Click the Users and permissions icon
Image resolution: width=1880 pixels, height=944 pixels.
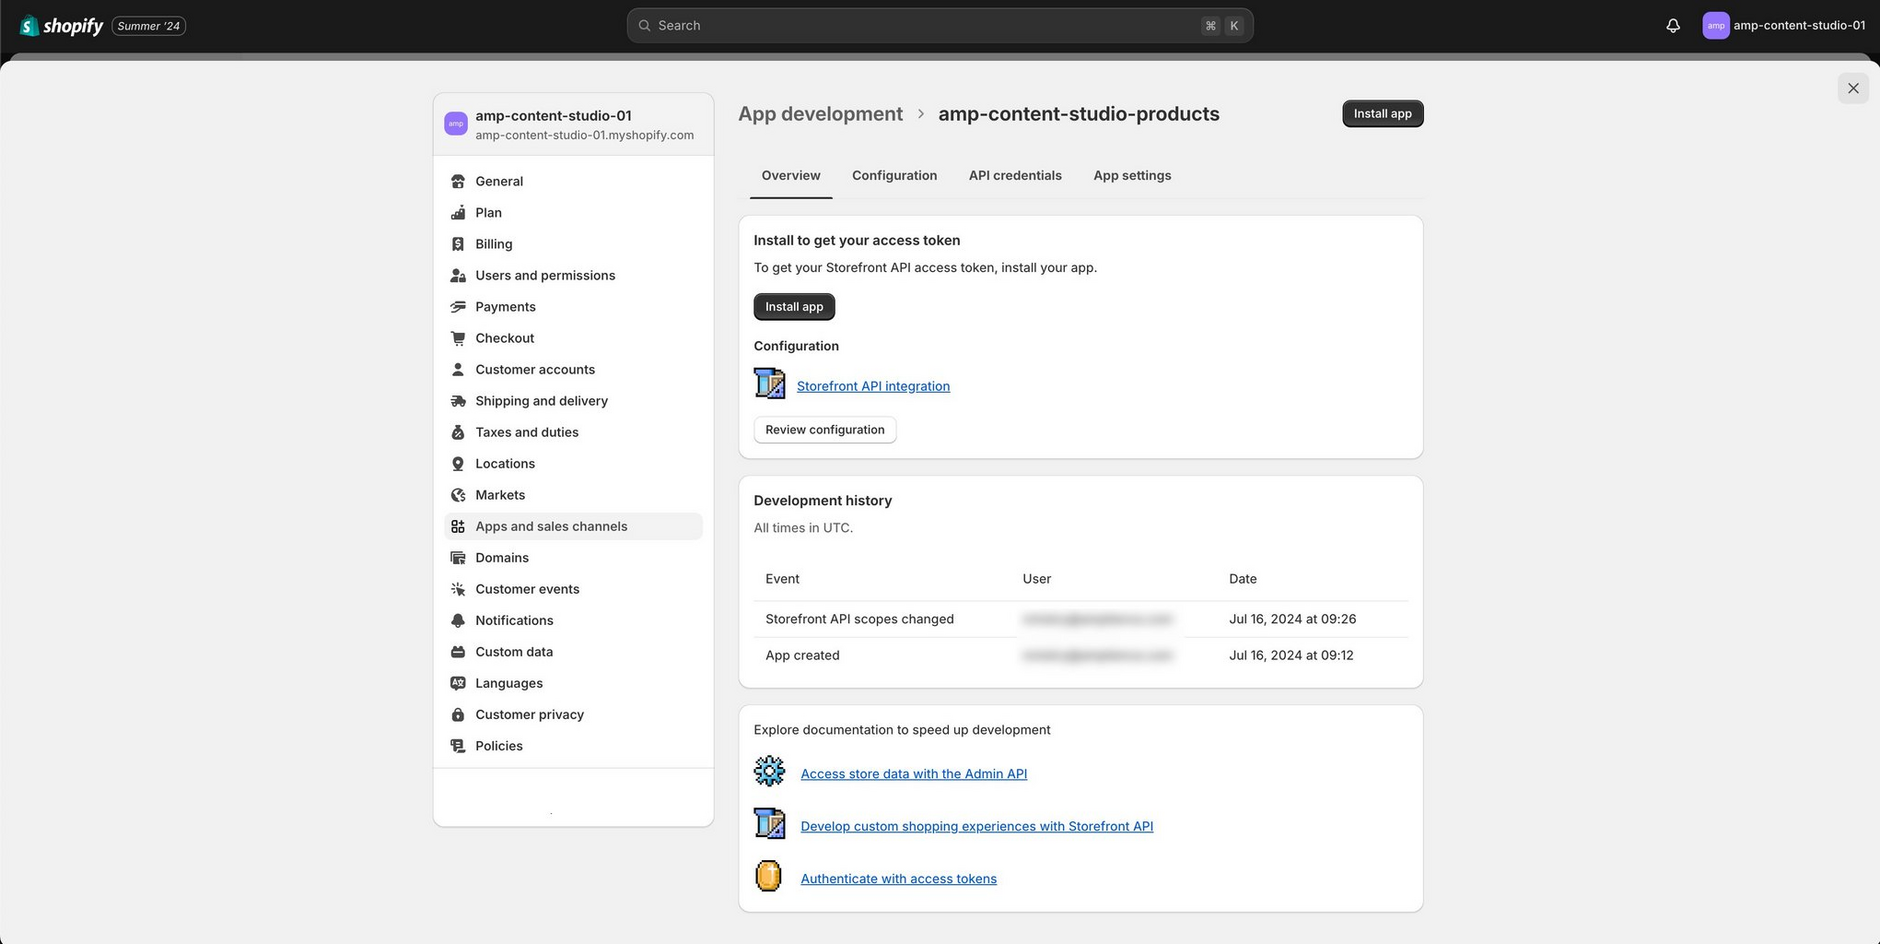click(458, 275)
